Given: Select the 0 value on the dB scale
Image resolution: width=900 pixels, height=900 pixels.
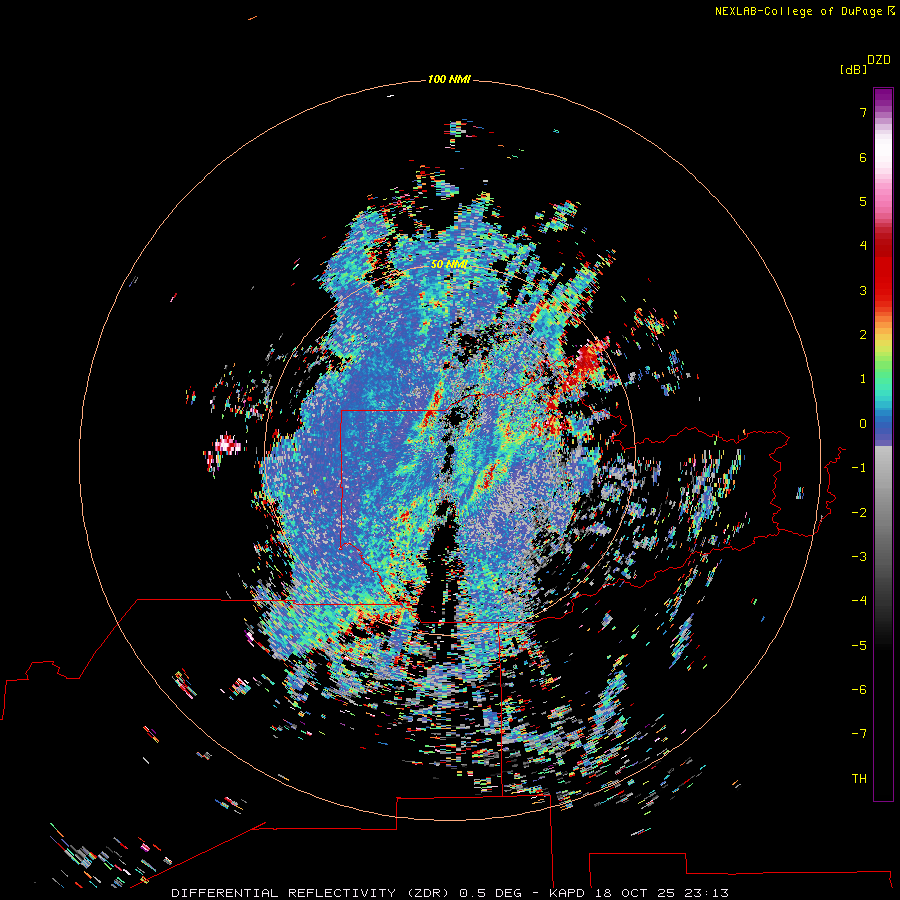Looking at the screenshot, I should click(x=863, y=424).
